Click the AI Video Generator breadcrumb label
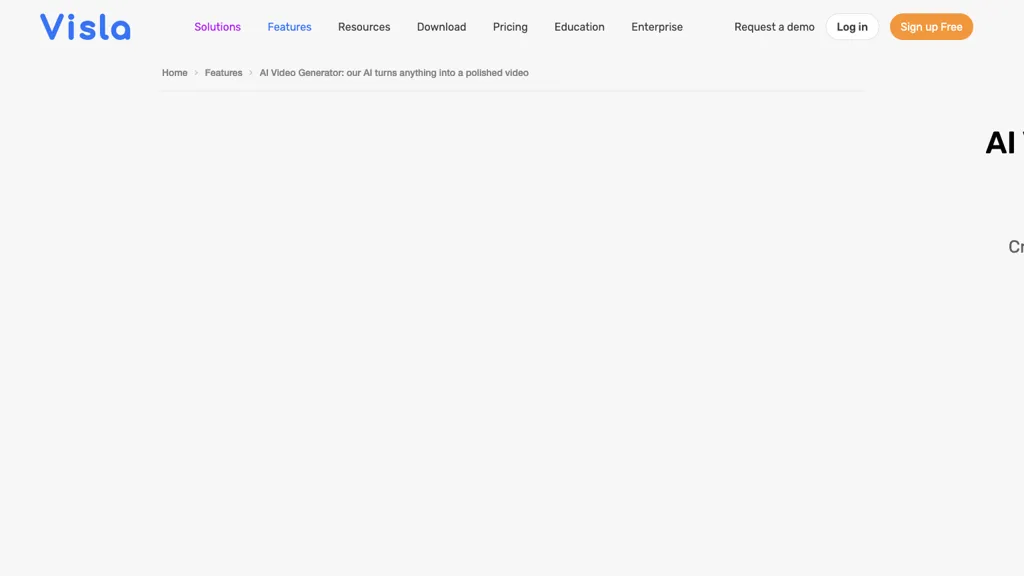The width and height of the screenshot is (1024, 576). [394, 72]
